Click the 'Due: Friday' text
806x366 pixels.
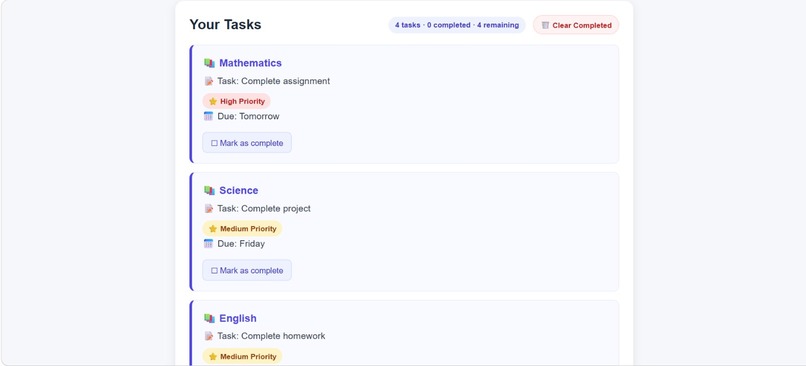pyautogui.click(x=241, y=244)
